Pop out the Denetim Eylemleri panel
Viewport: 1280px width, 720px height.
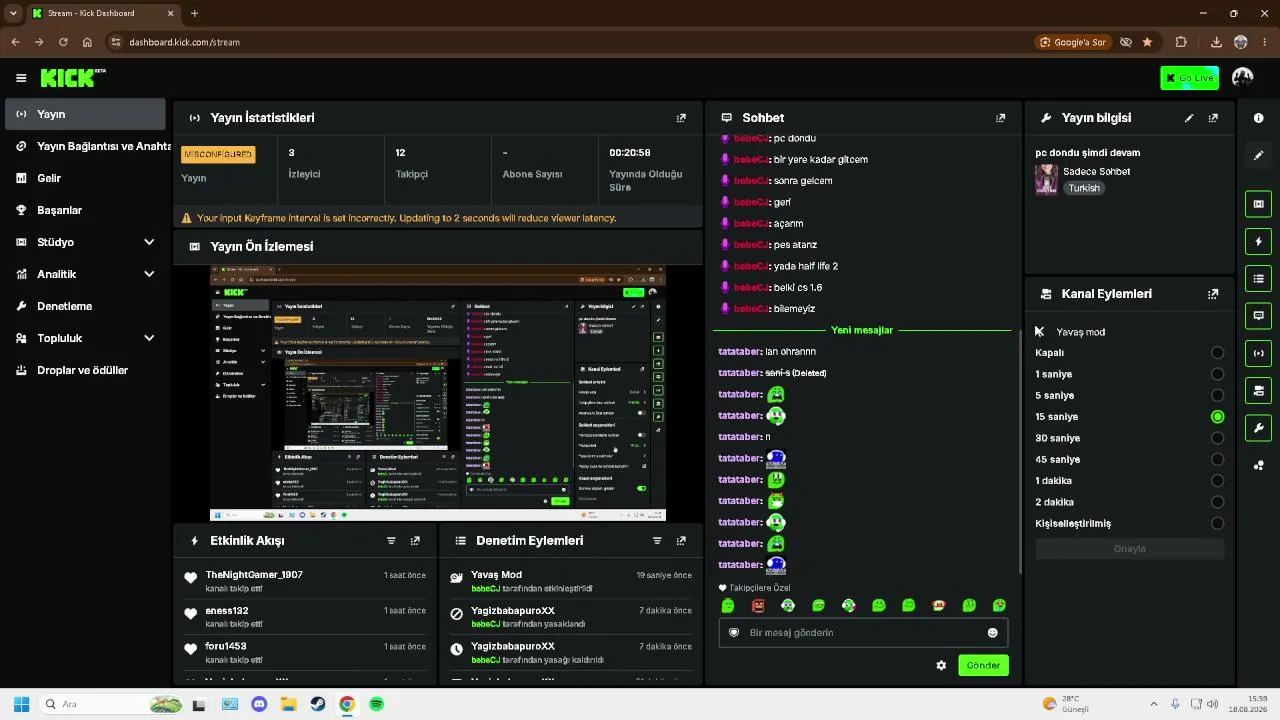[681, 541]
